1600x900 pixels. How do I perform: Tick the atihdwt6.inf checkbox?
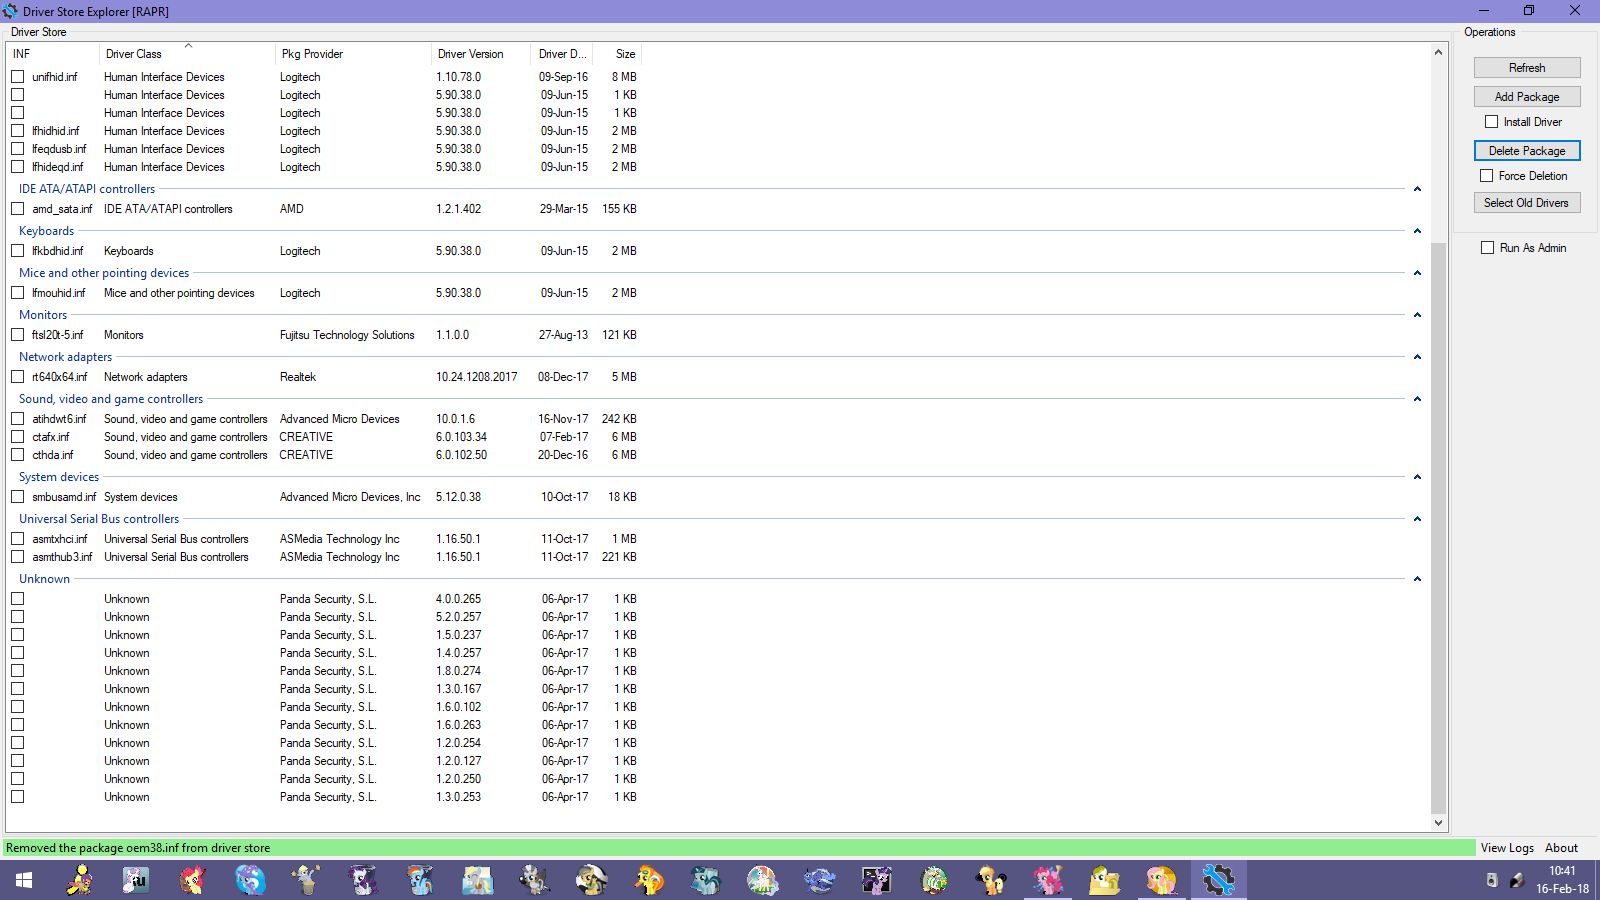[x=18, y=419]
